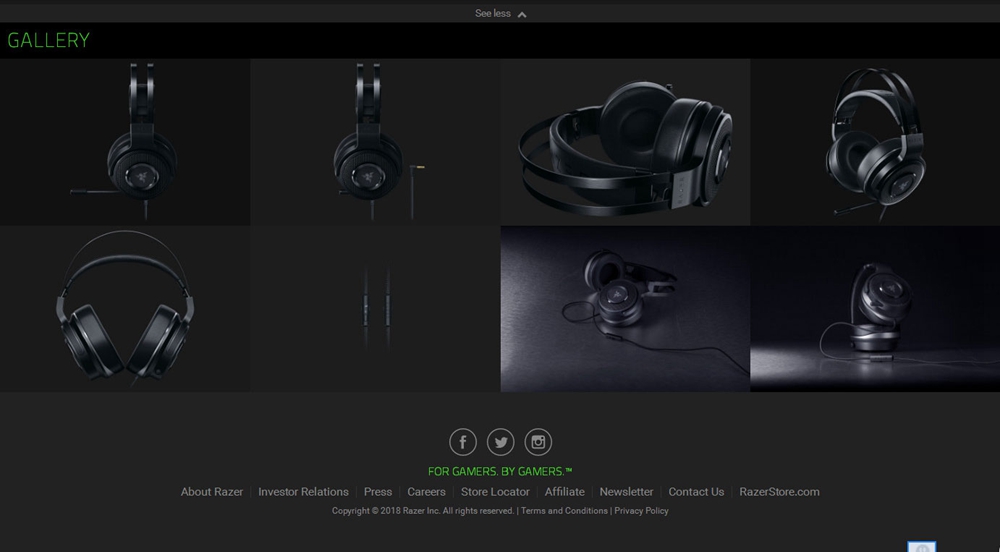
Task: Open the About Razer link
Action: point(212,492)
